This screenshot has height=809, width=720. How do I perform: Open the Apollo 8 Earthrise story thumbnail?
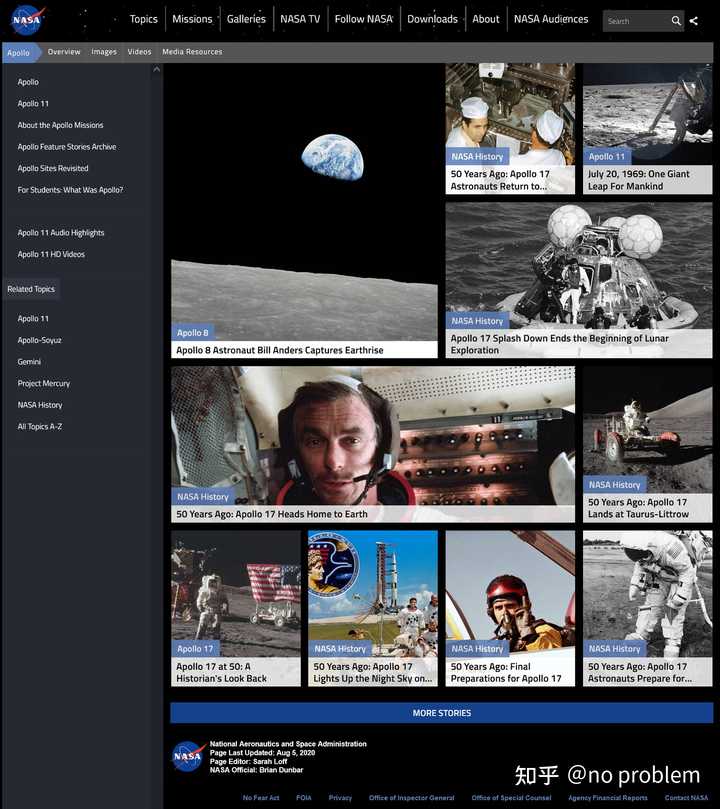click(x=304, y=211)
